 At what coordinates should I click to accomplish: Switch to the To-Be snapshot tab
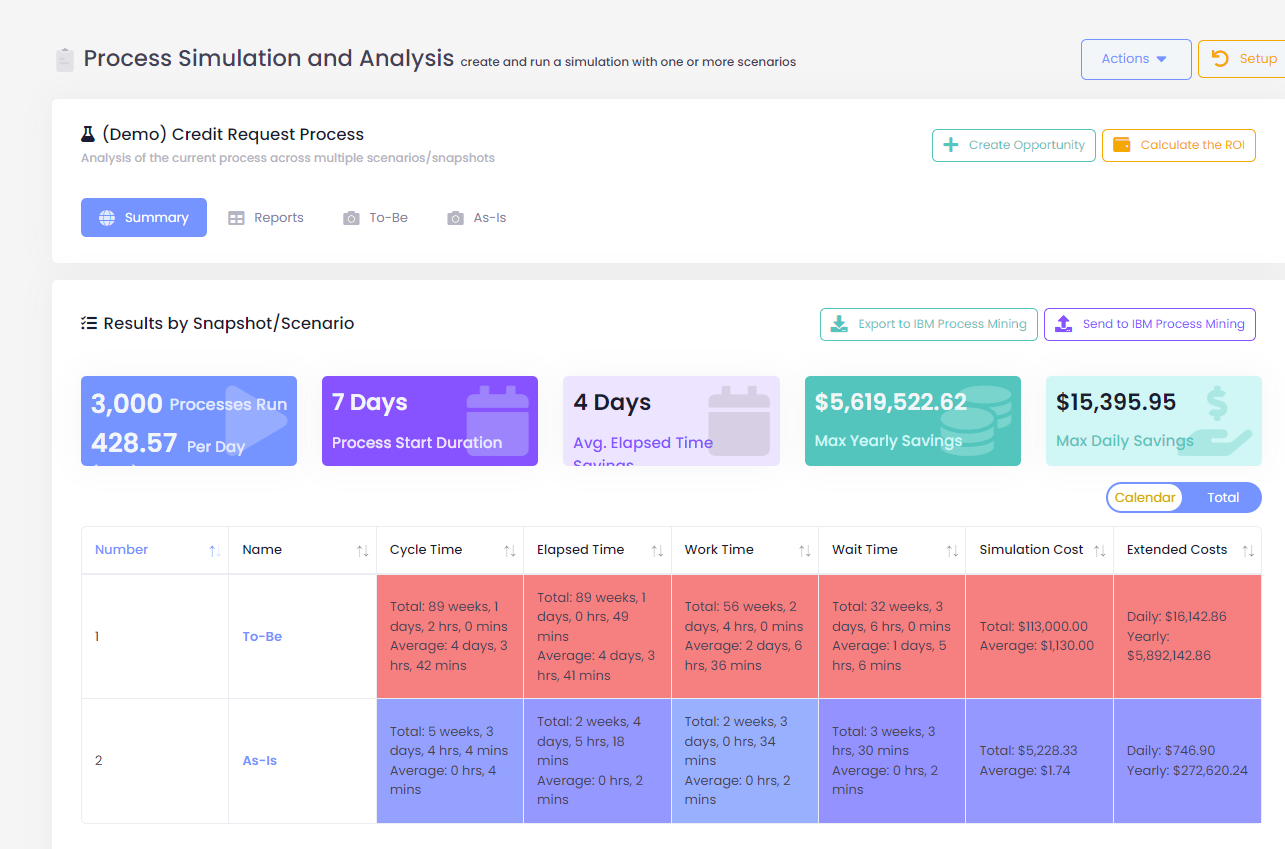376,217
